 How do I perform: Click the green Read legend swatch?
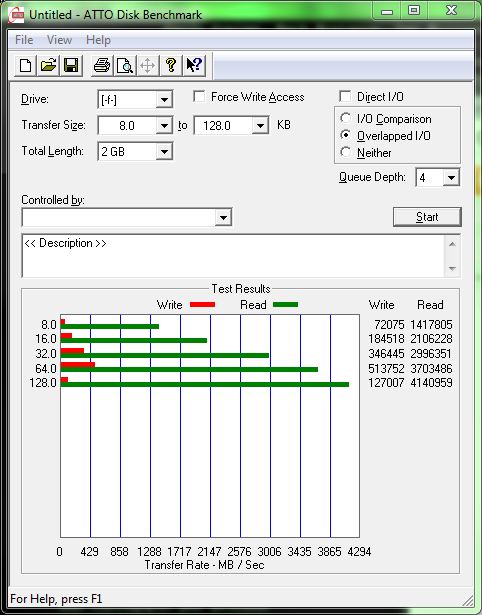click(286, 304)
